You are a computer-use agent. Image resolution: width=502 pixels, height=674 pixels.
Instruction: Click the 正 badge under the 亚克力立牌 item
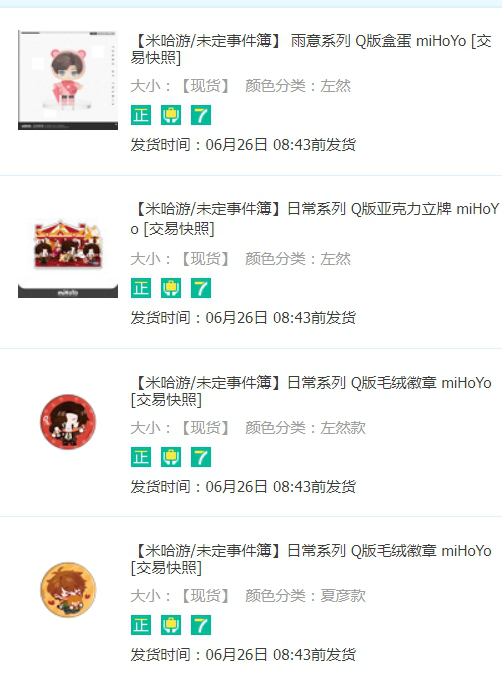[x=141, y=288]
